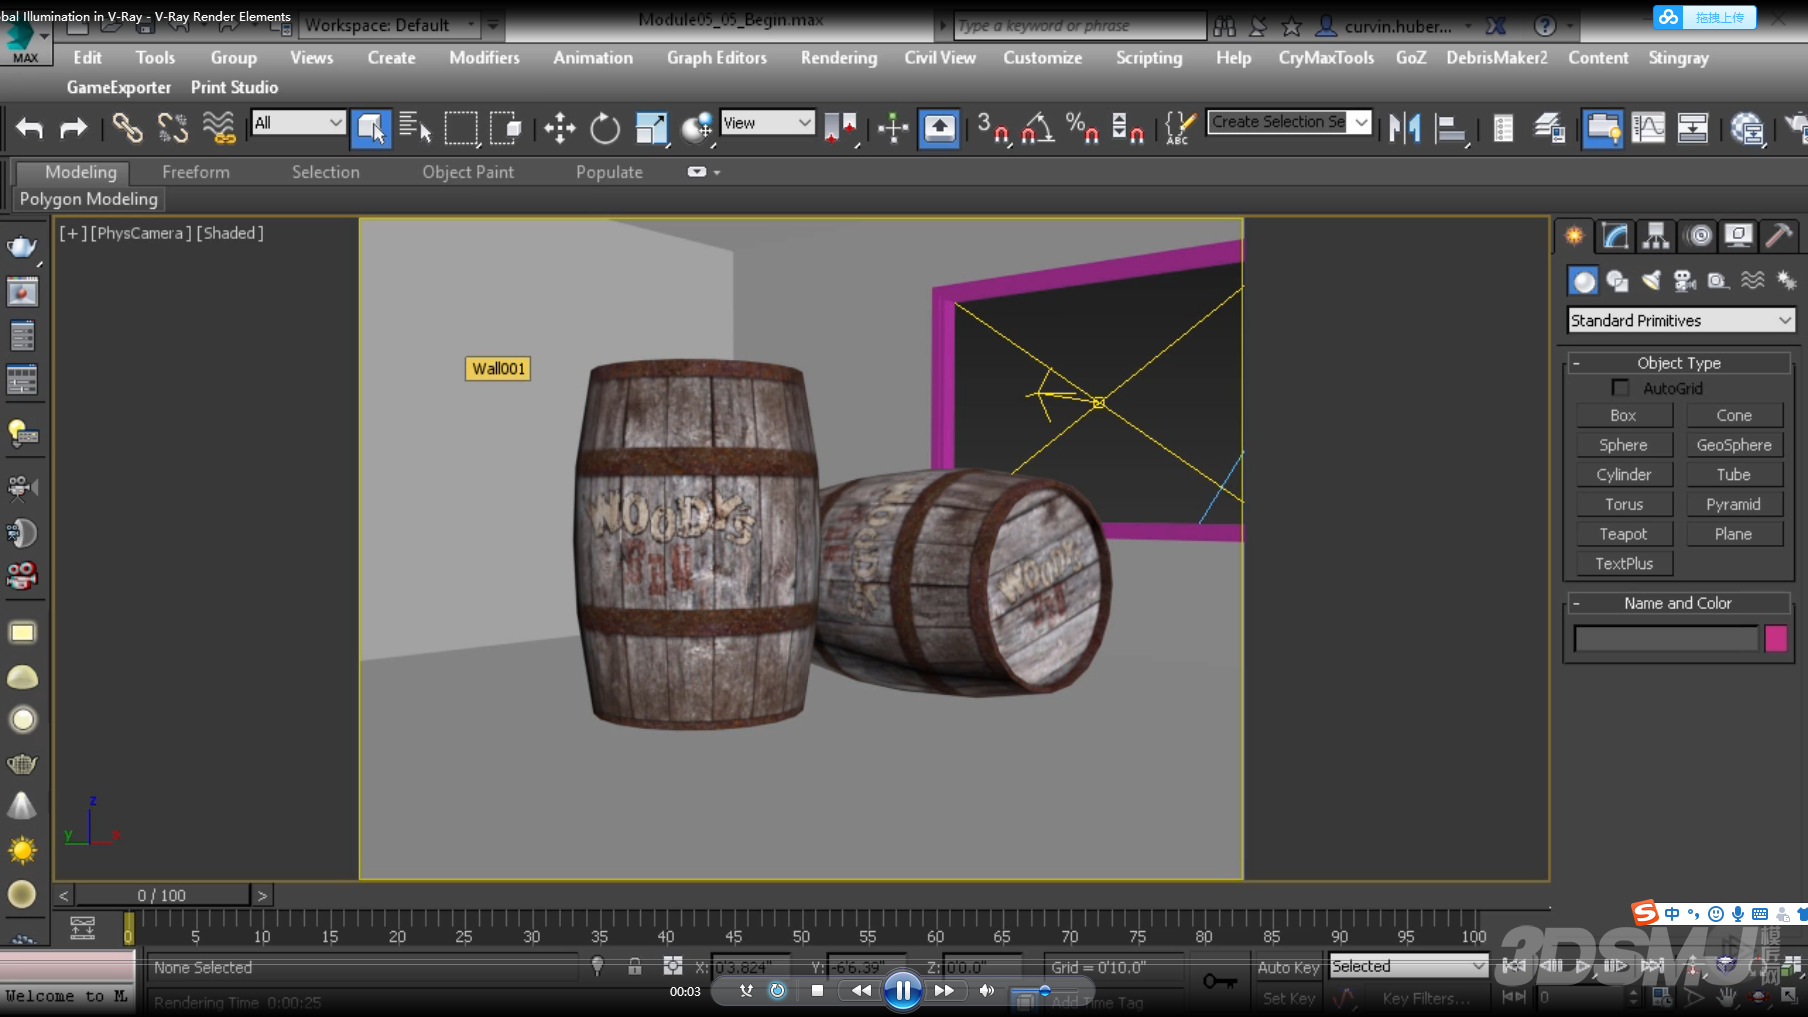
Task: Click the Mirror tool icon
Action: [1405, 128]
